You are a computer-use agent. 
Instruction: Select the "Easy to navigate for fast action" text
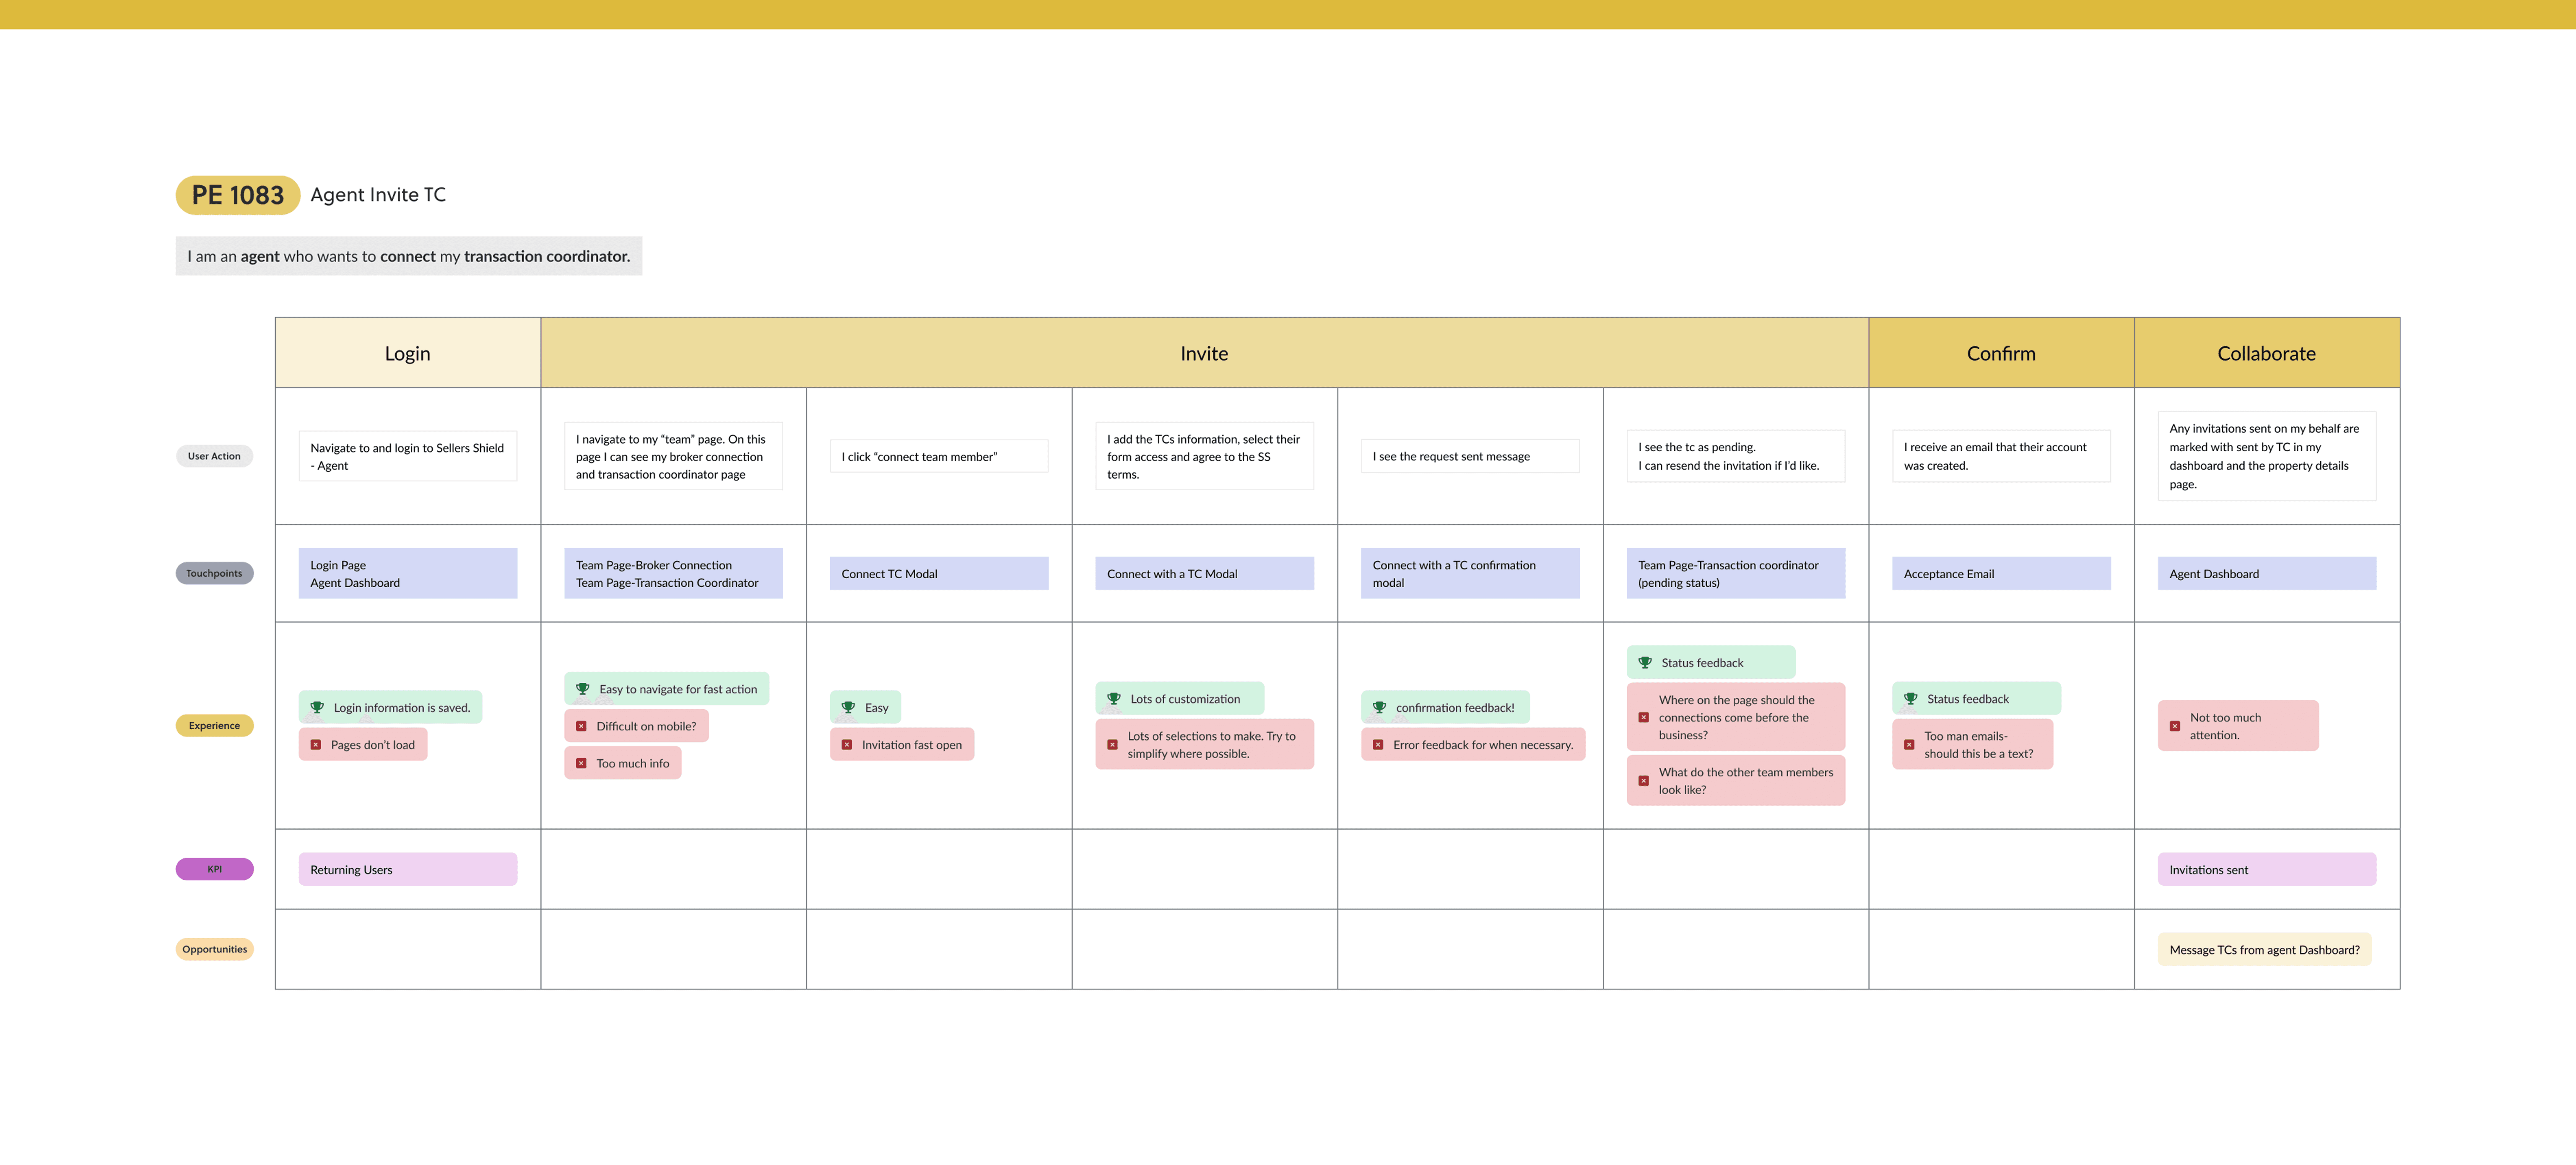point(678,689)
